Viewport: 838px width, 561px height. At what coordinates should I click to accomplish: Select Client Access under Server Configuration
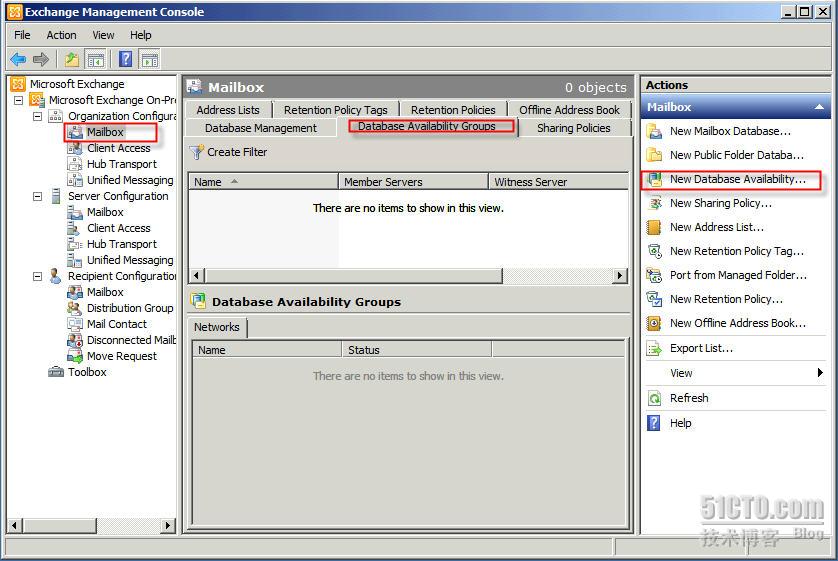[119, 228]
